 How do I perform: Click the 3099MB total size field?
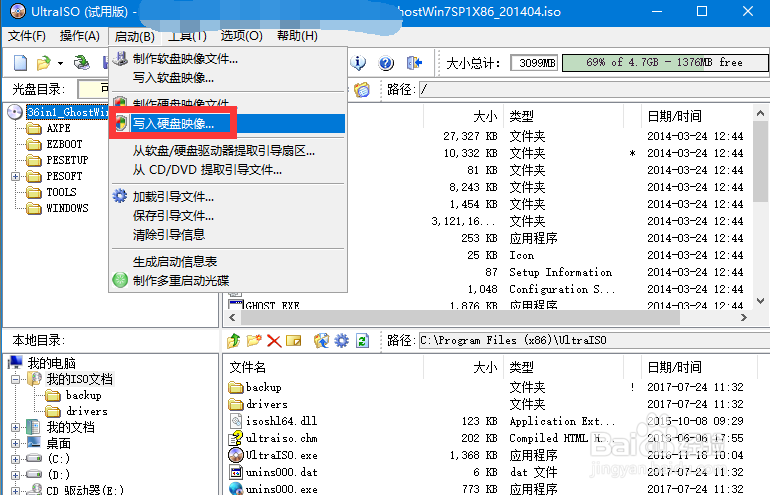[534, 63]
